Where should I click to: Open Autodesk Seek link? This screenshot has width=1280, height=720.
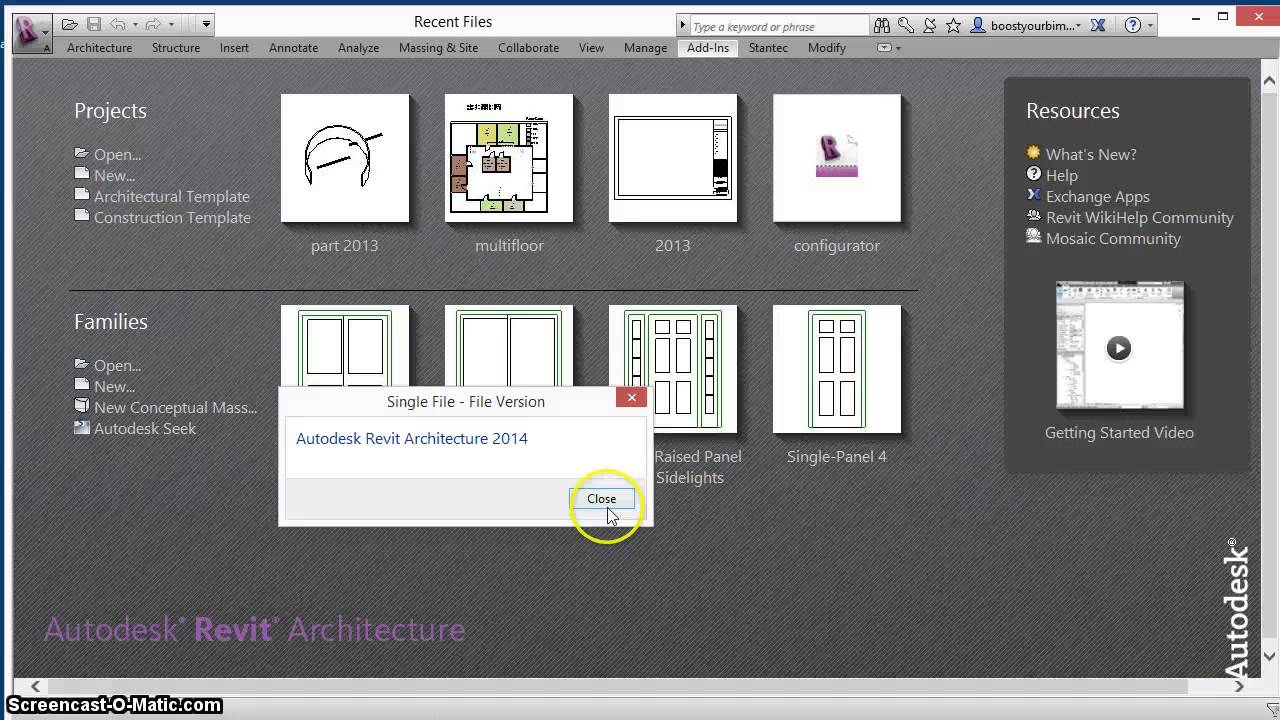[144, 428]
